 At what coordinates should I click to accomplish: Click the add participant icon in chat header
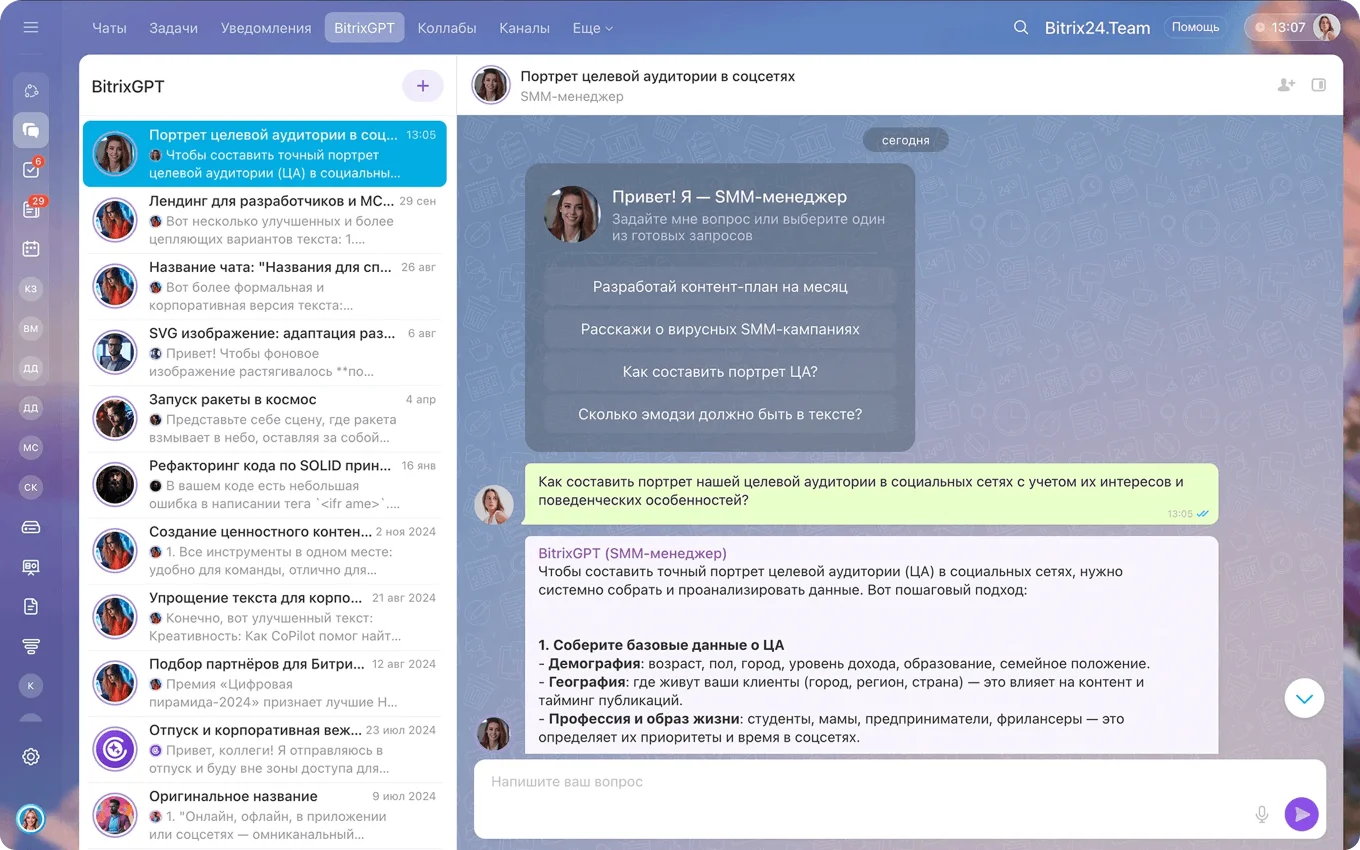coord(1286,85)
